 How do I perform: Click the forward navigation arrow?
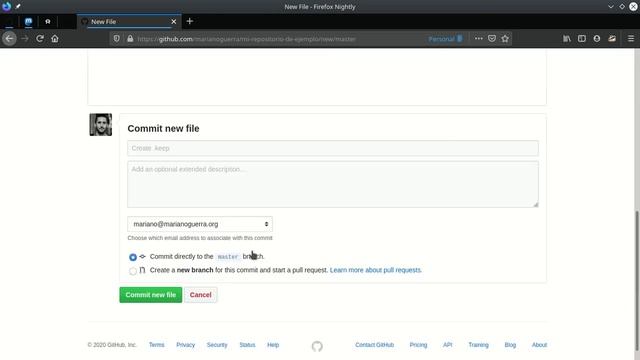pos(24,39)
